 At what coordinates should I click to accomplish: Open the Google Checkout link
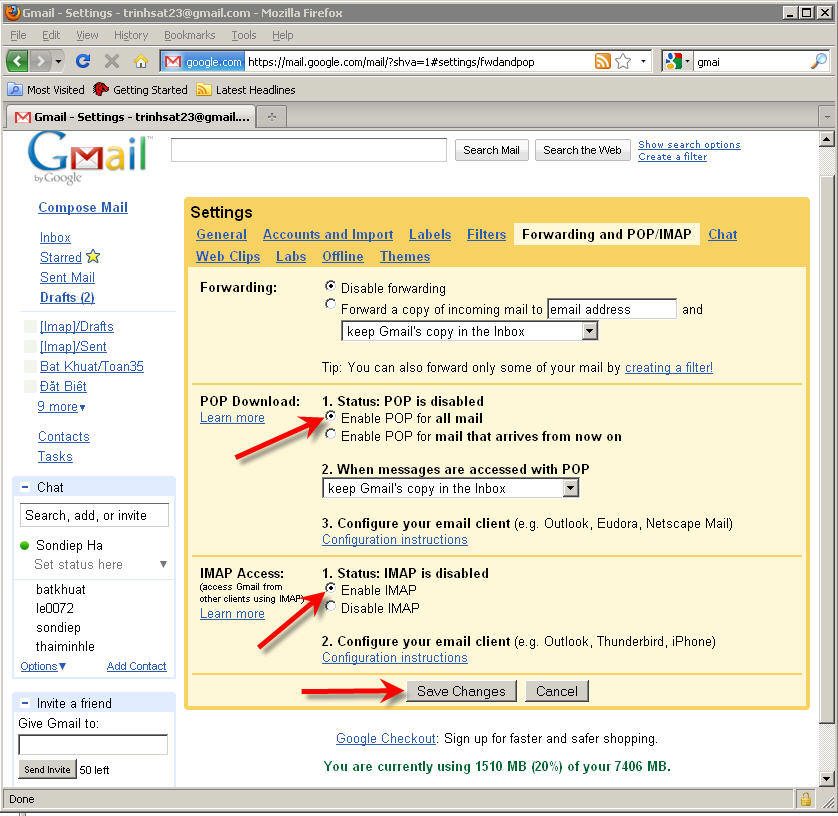(385, 739)
